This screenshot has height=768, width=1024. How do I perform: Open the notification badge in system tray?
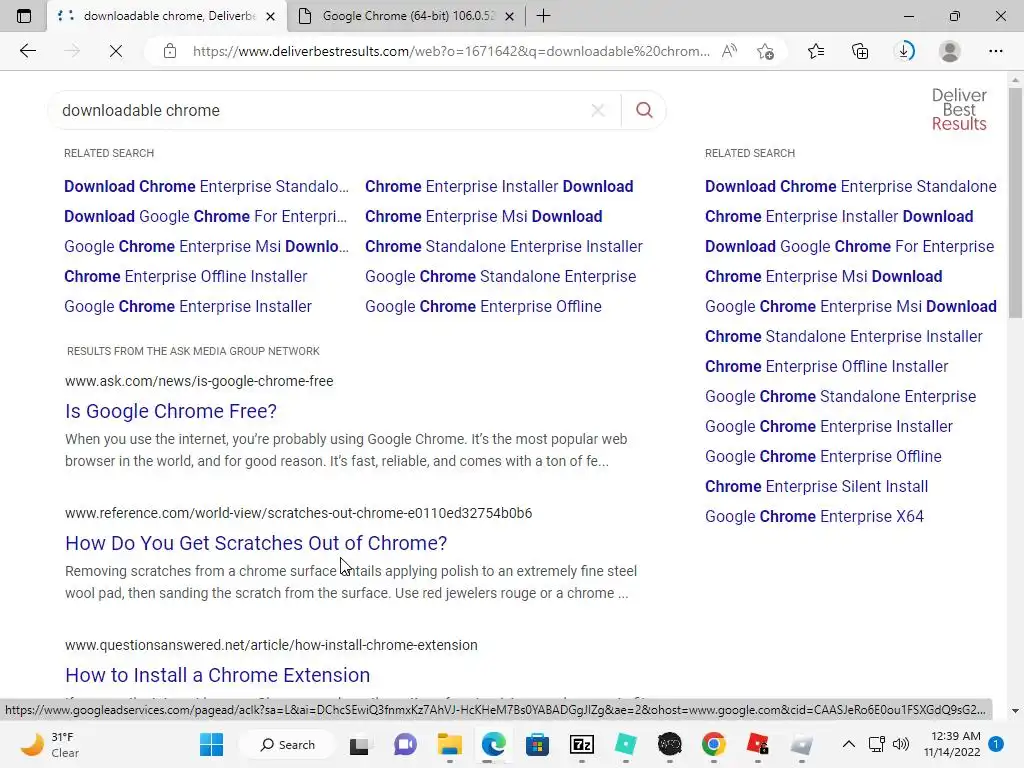point(996,744)
